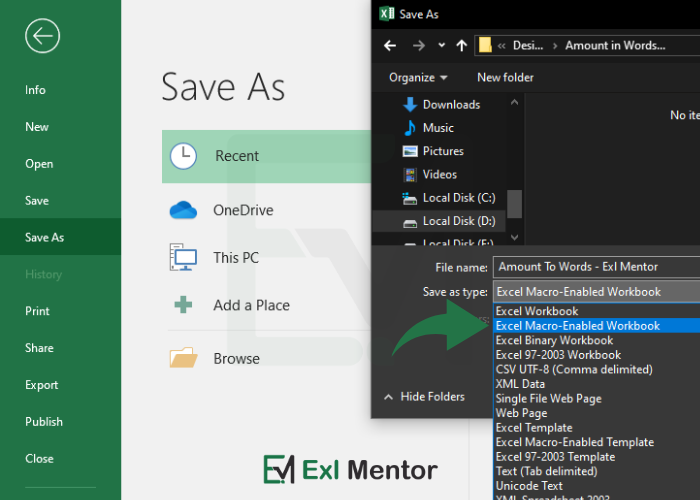Select Save As in the backstage menu
Viewport: 700px width, 500px height.
pos(60,237)
